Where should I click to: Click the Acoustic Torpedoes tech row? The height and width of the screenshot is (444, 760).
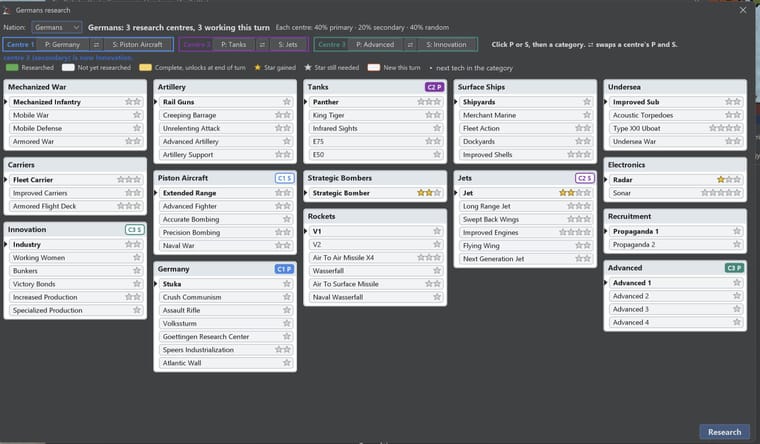click(x=676, y=115)
